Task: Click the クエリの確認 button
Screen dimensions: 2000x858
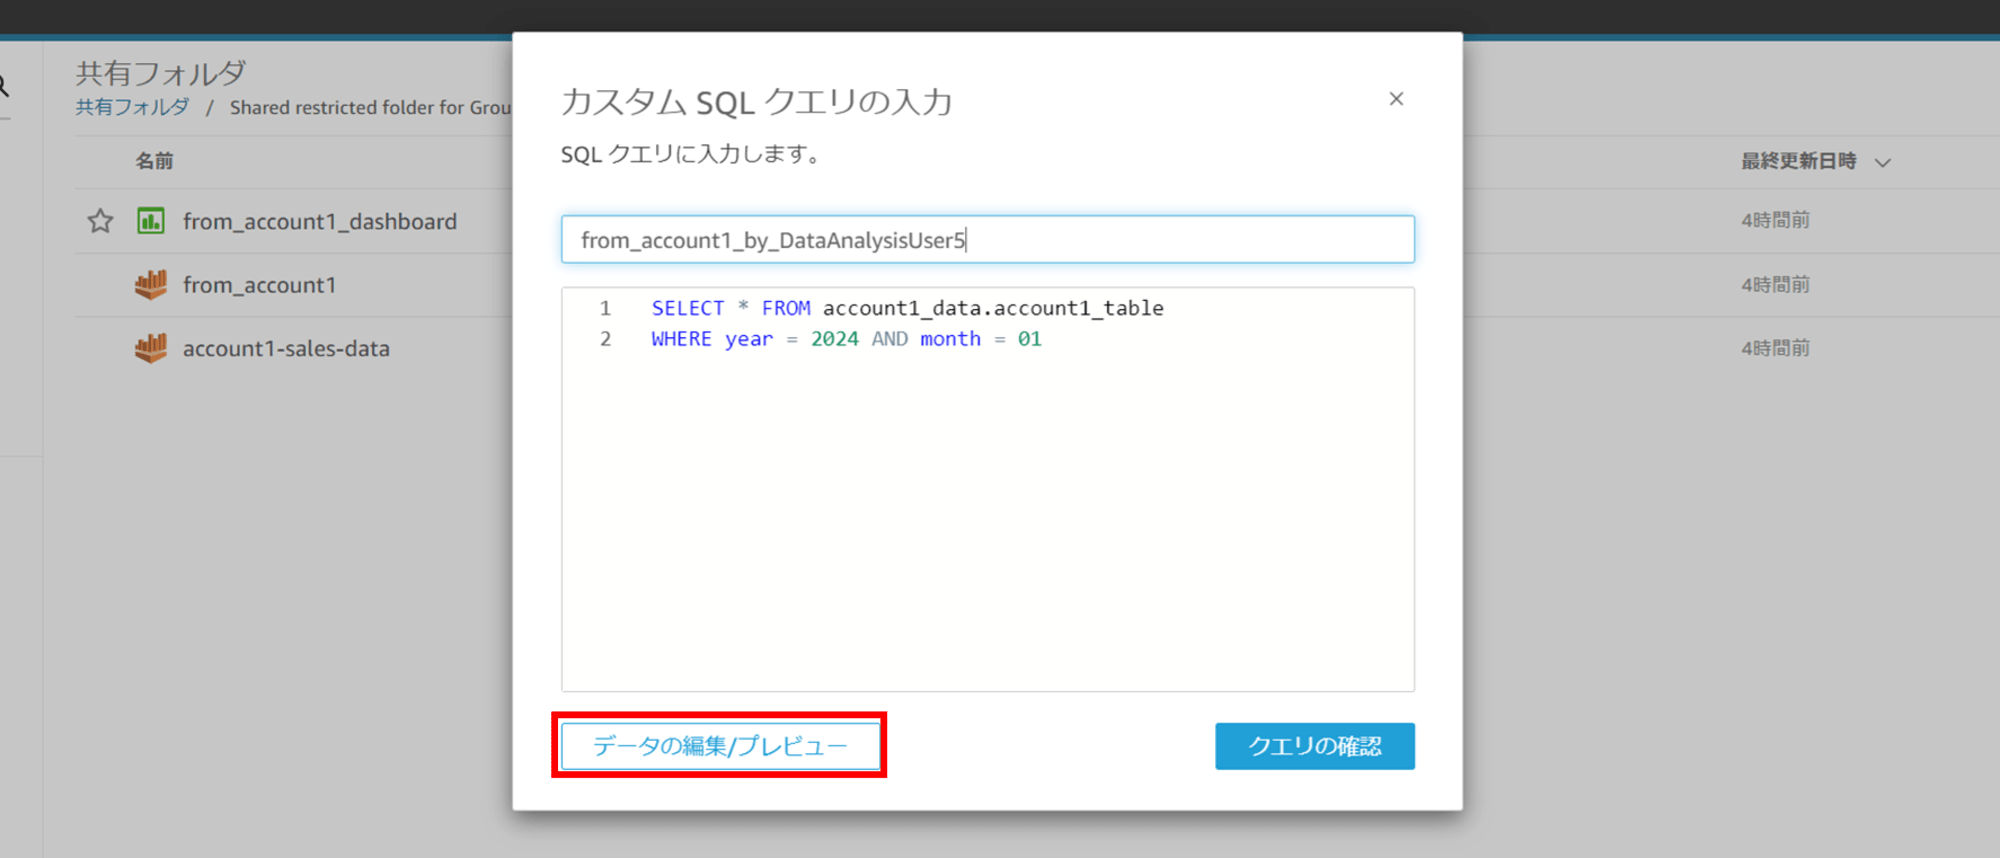Action: (x=1315, y=746)
